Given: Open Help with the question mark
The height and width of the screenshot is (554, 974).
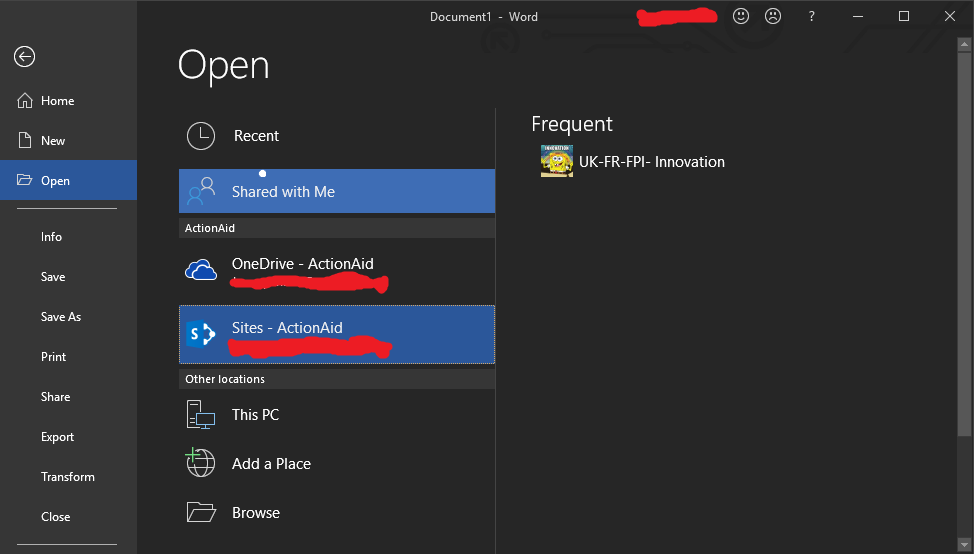Looking at the screenshot, I should [x=811, y=17].
